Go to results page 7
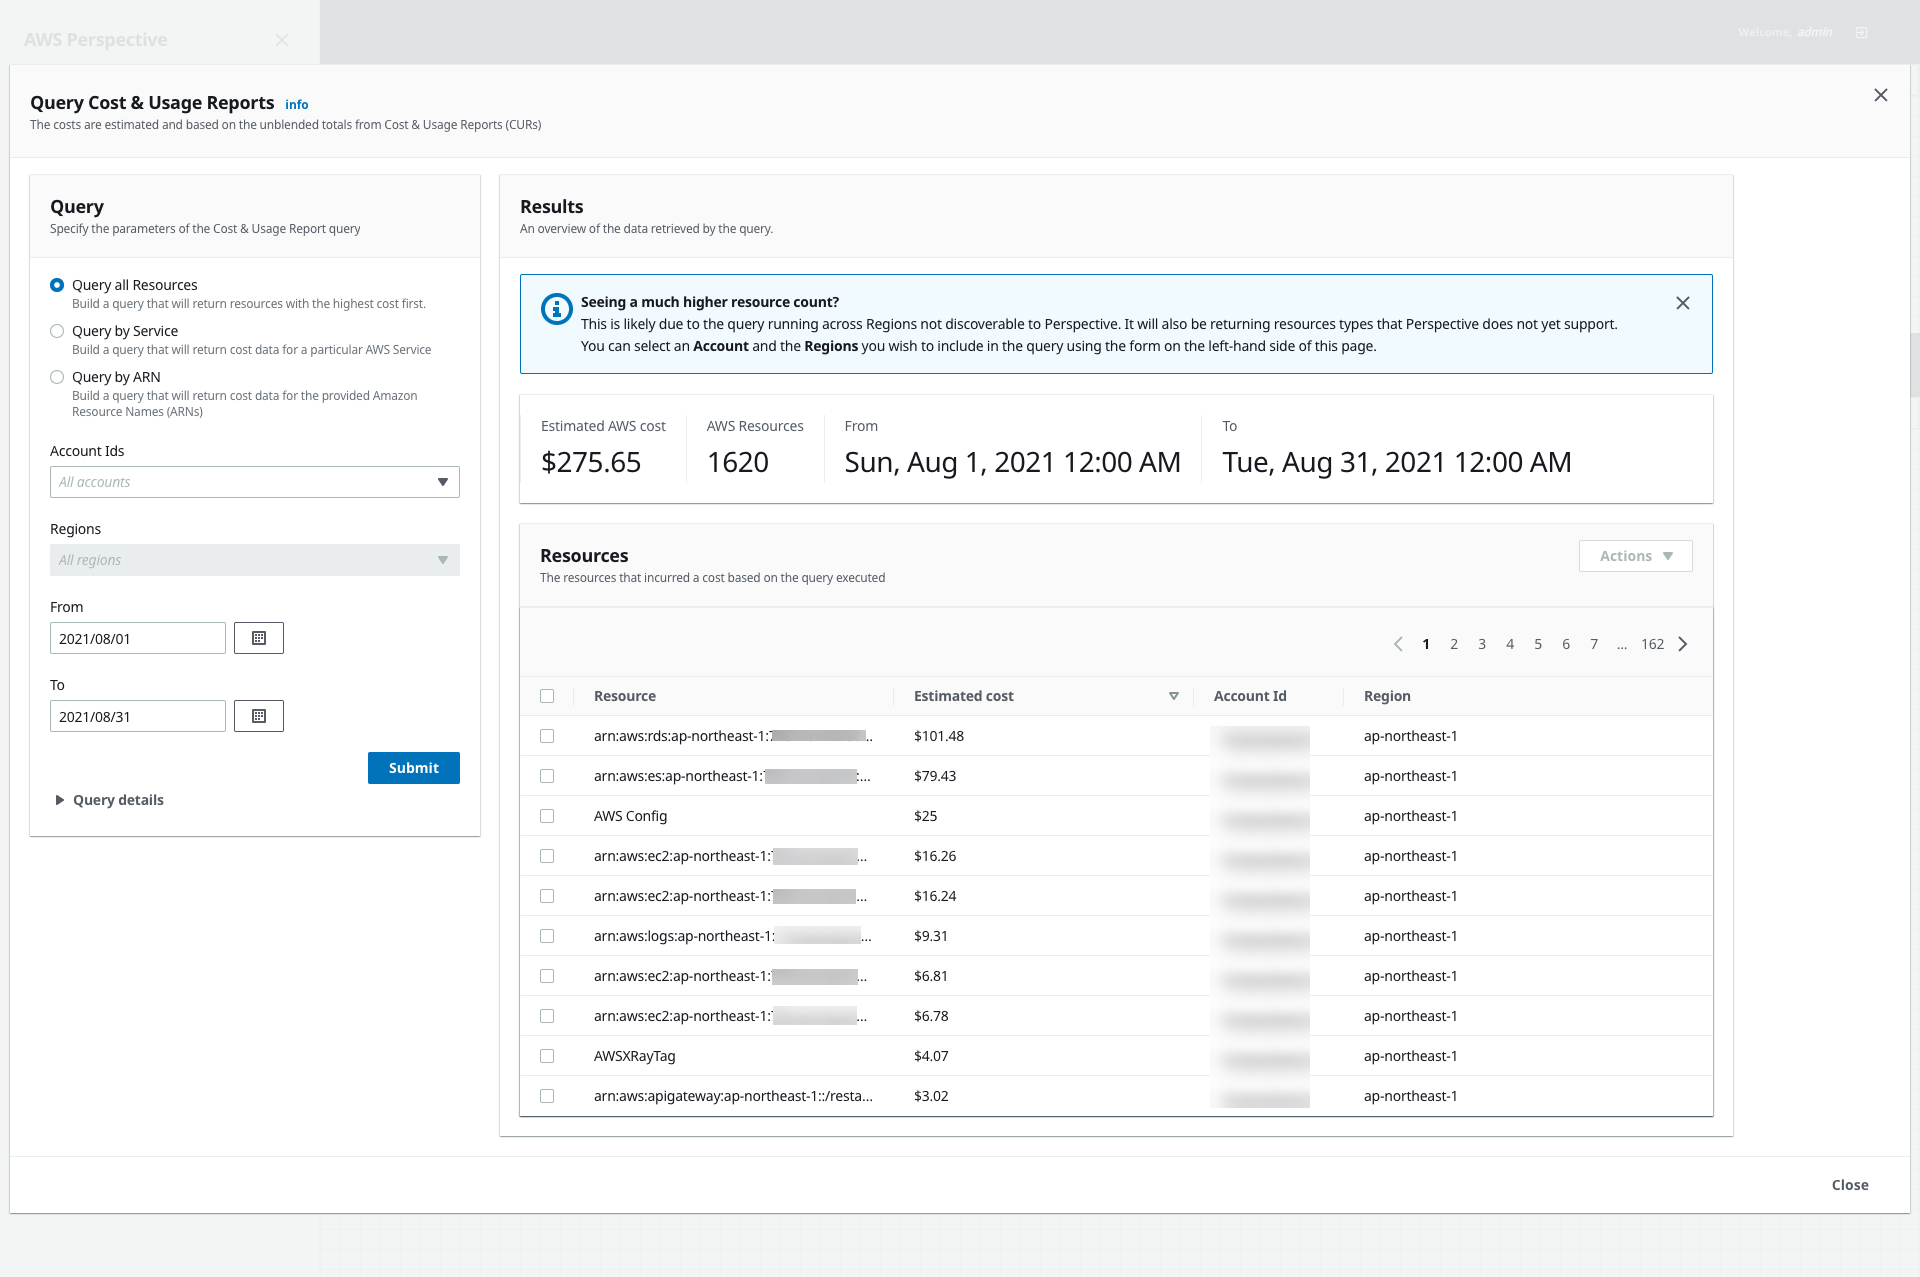This screenshot has height=1277, width=1920. point(1594,644)
